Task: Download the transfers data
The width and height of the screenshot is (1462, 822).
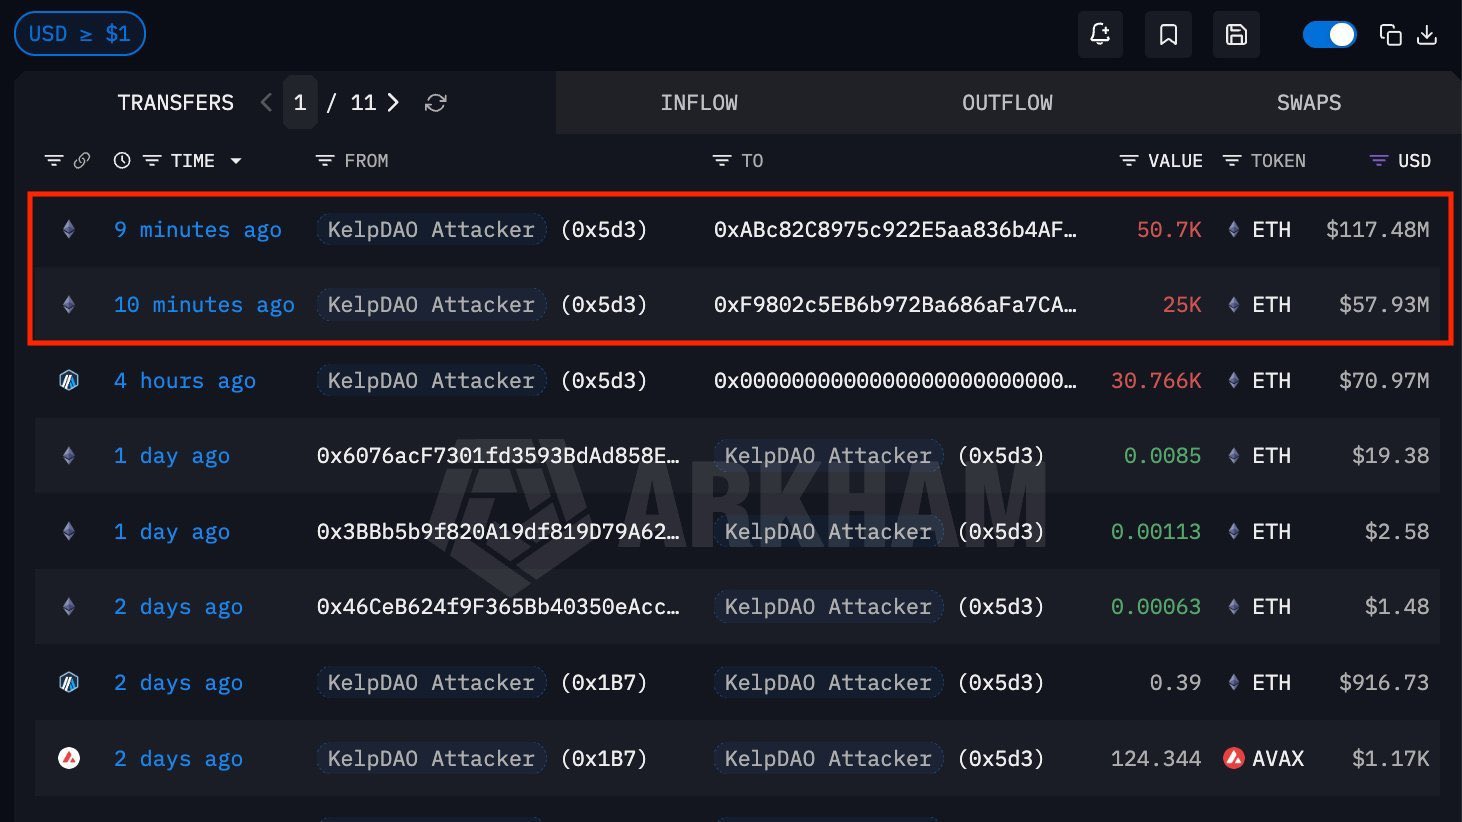Action: (x=1427, y=35)
